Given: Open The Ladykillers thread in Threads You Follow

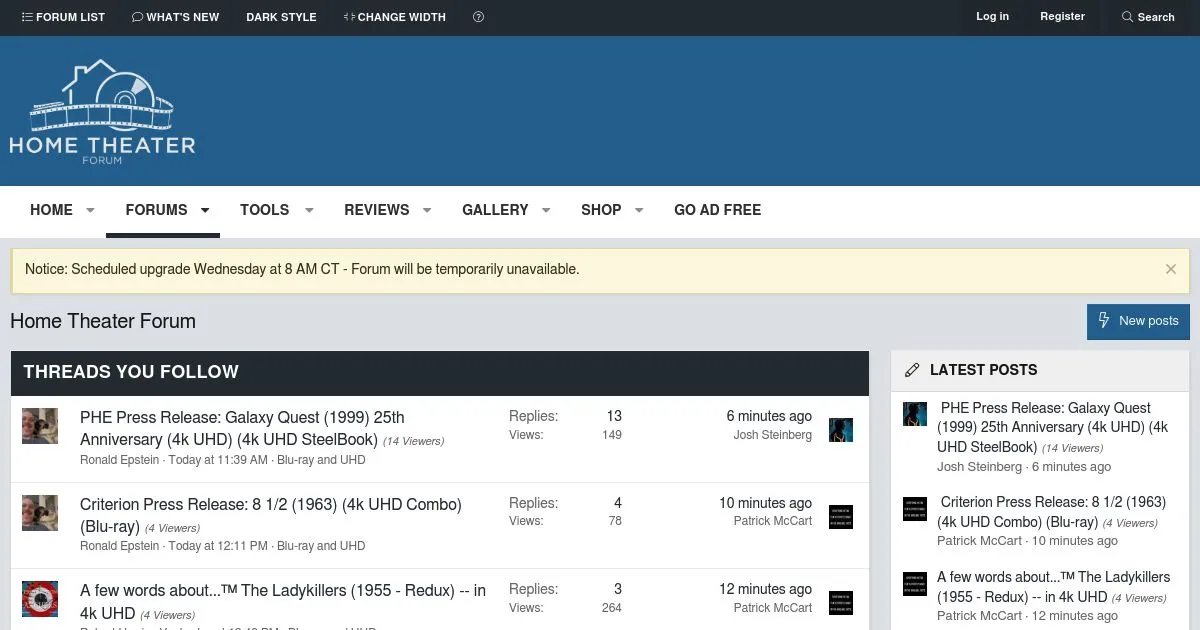Looking at the screenshot, I should 283,601.
